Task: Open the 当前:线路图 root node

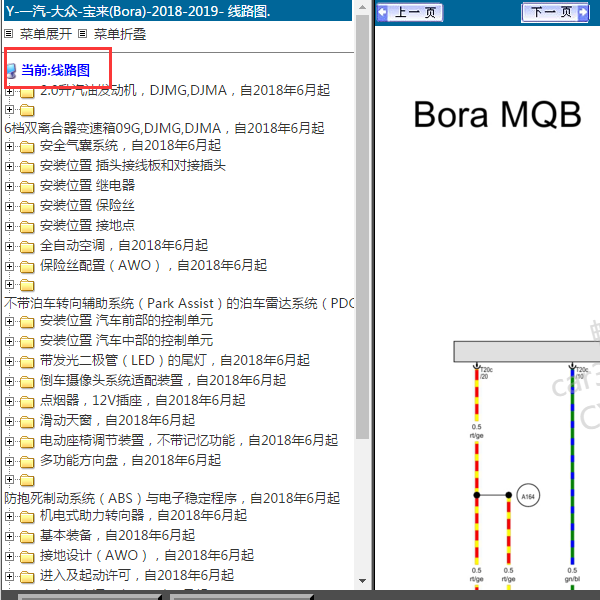Action: point(55,70)
